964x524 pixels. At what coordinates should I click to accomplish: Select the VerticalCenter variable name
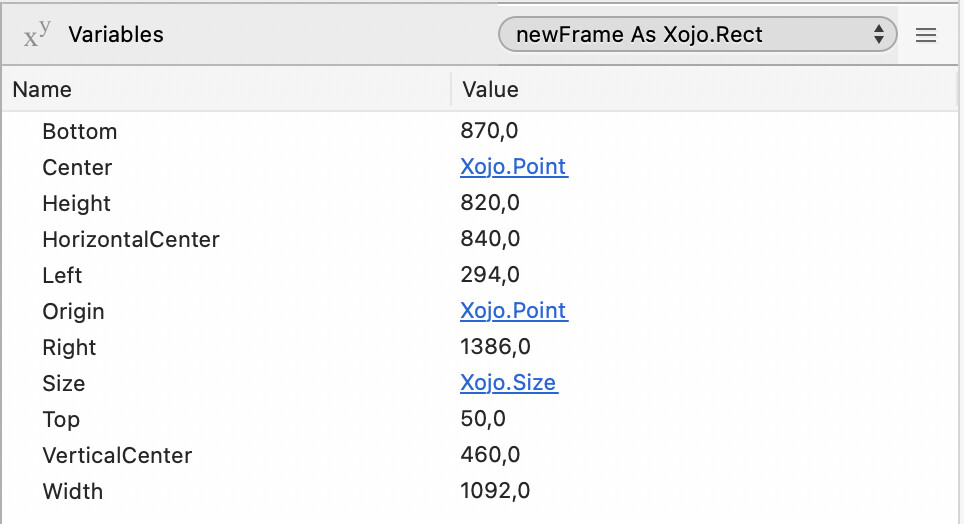click(x=117, y=455)
